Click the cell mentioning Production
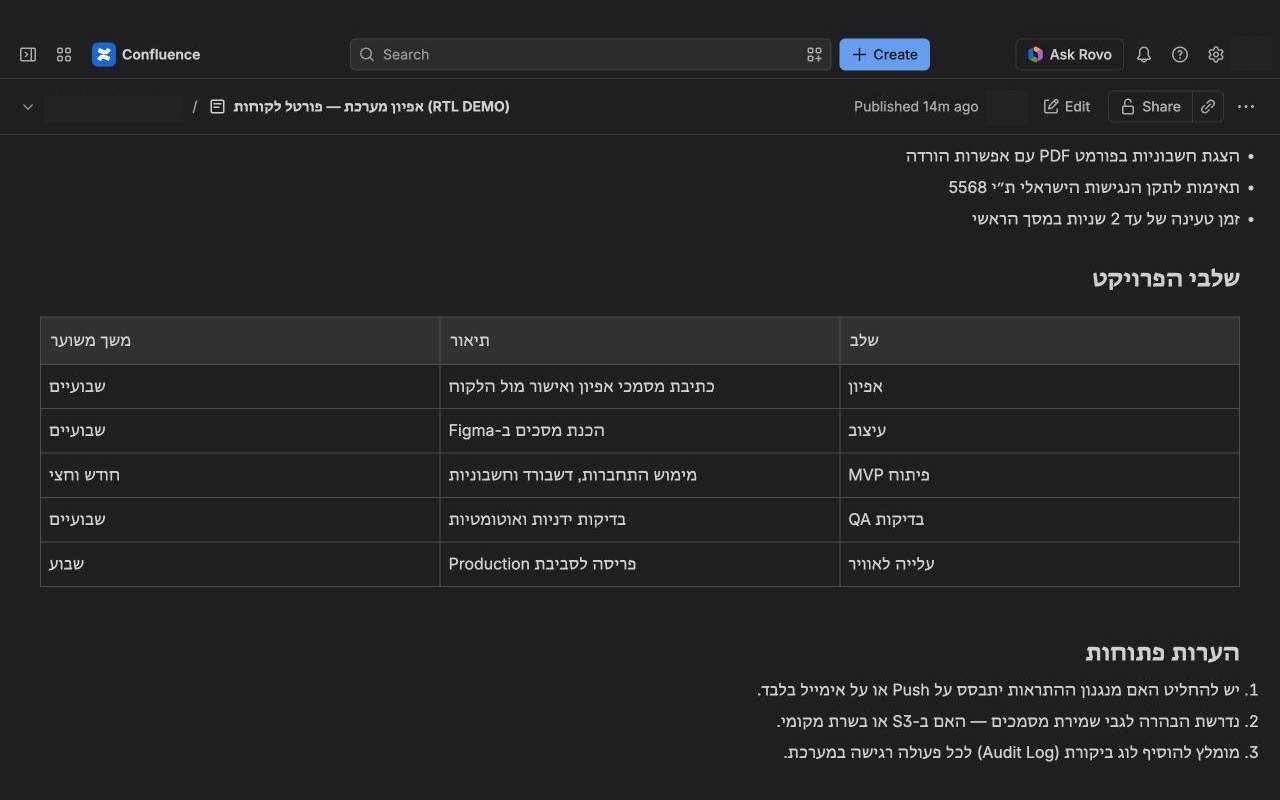 pyautogui.click(x=640, y=564)
